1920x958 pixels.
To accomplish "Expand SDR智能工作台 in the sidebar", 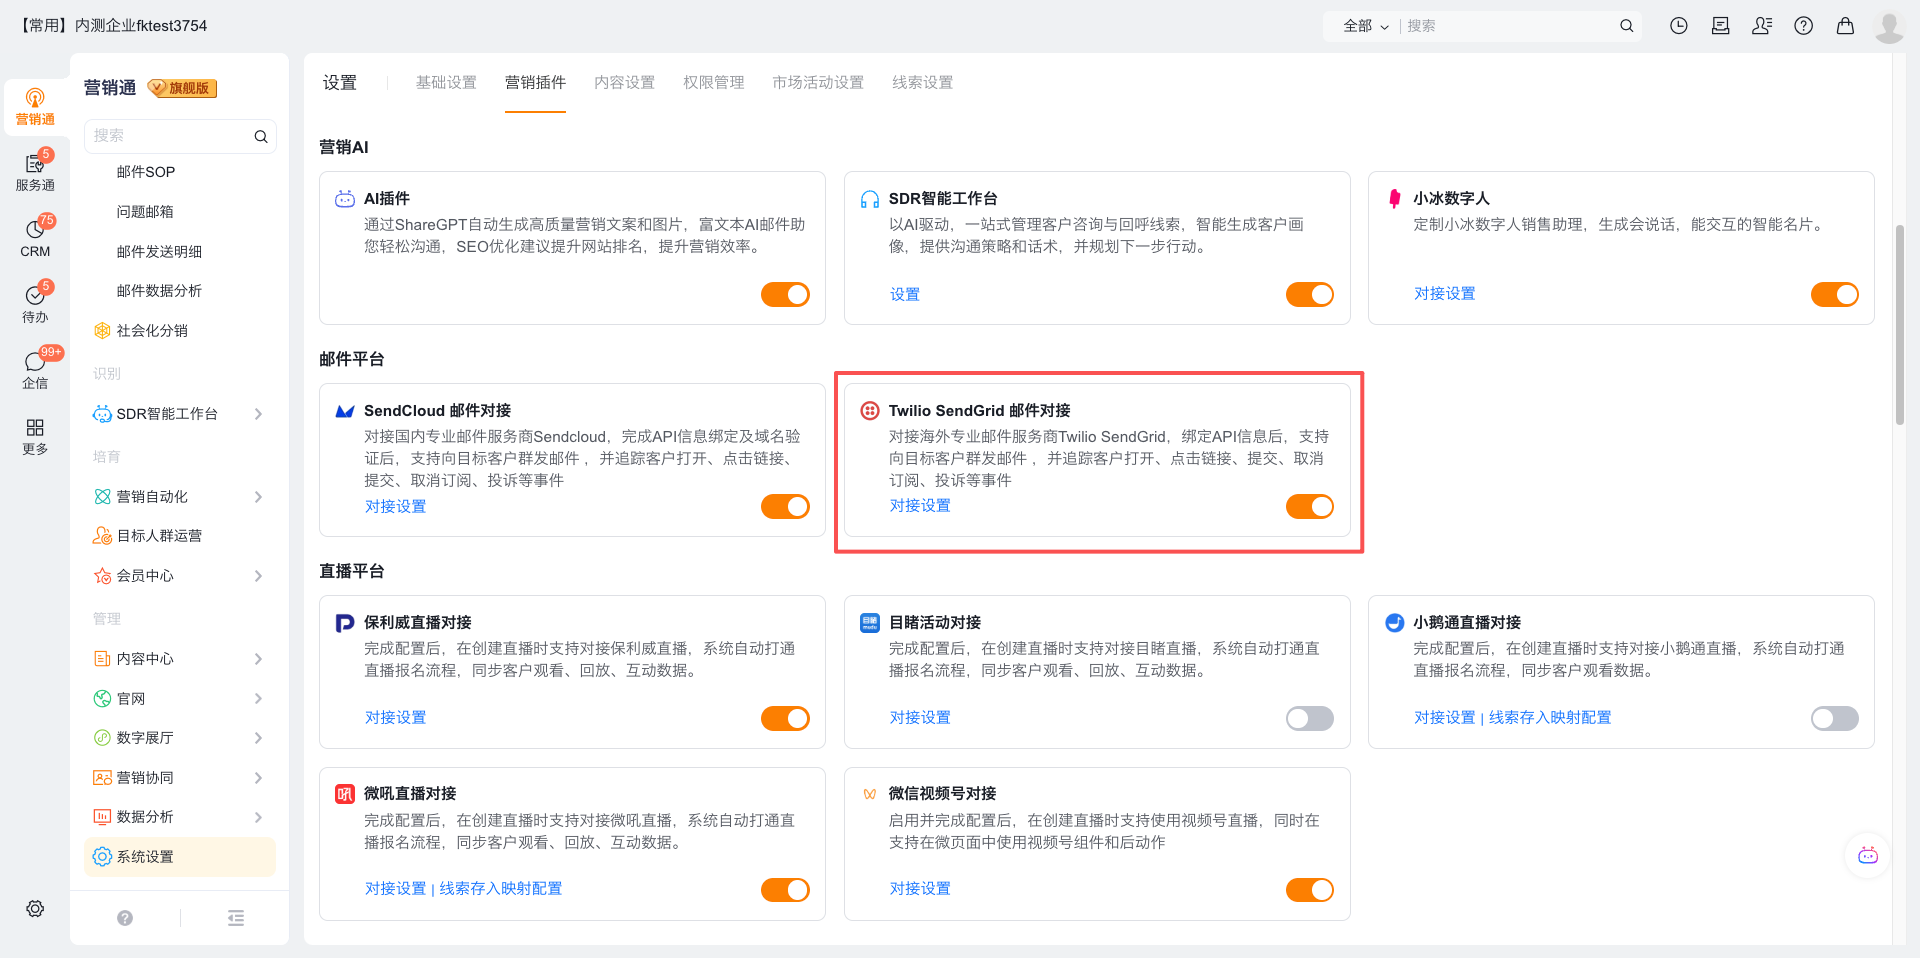I will point(258,414).
